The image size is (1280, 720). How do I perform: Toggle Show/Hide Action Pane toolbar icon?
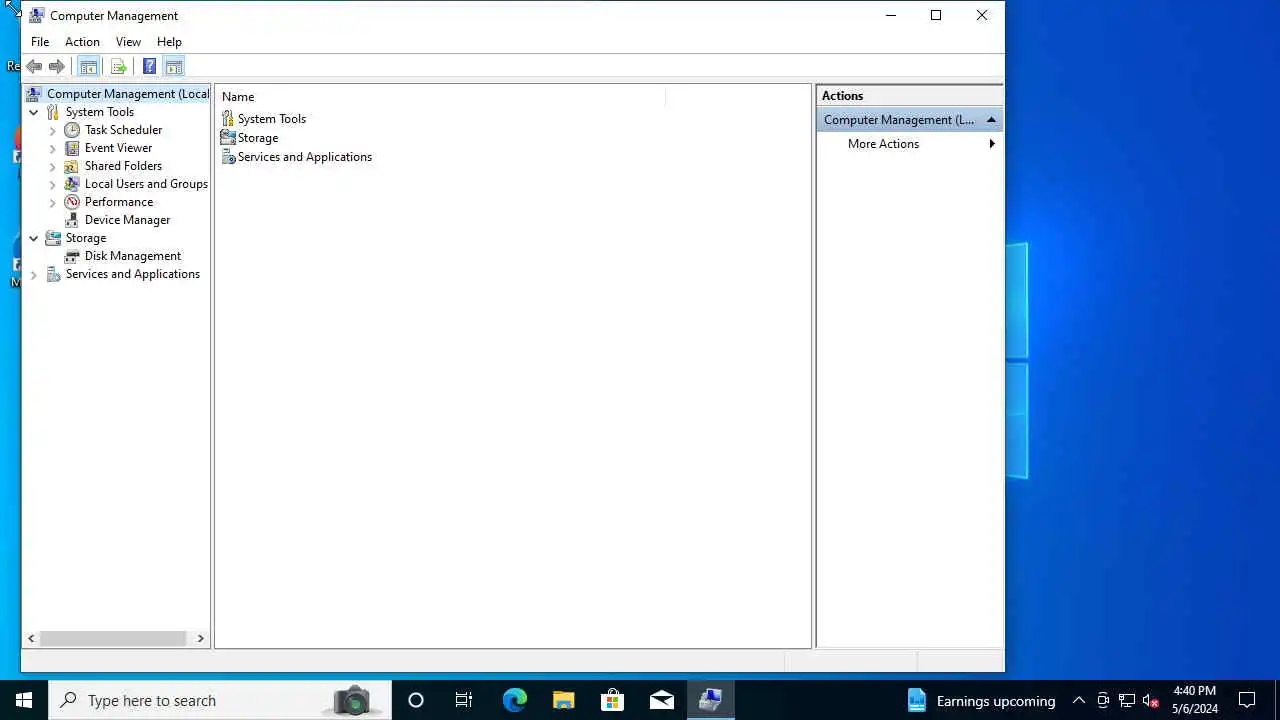point(174,67)
